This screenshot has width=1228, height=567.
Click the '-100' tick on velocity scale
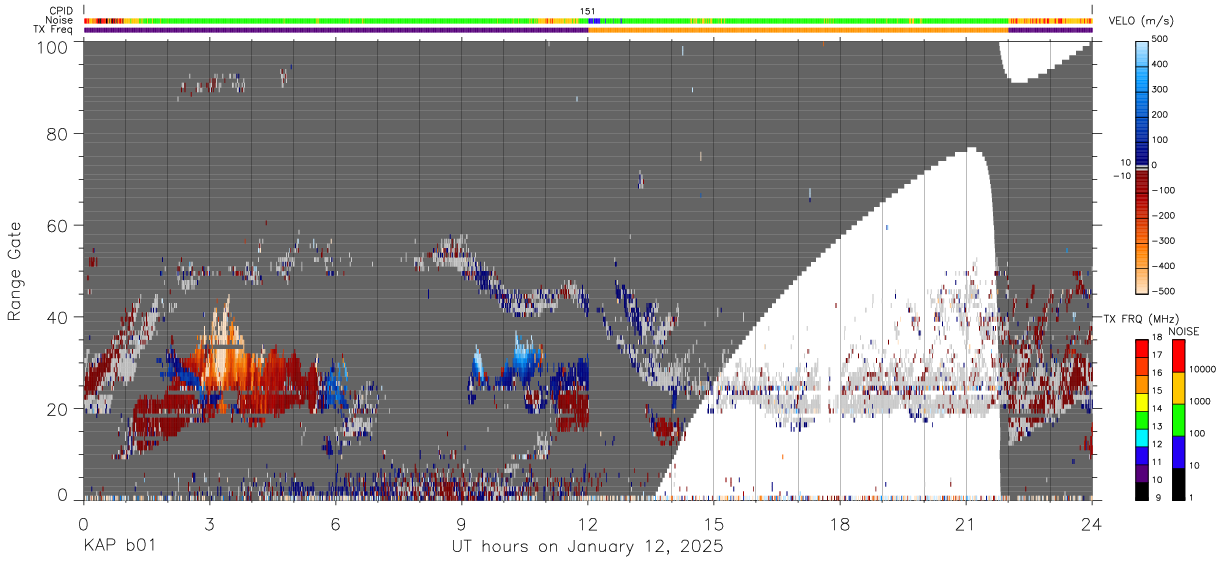(x=1162, y=190)
